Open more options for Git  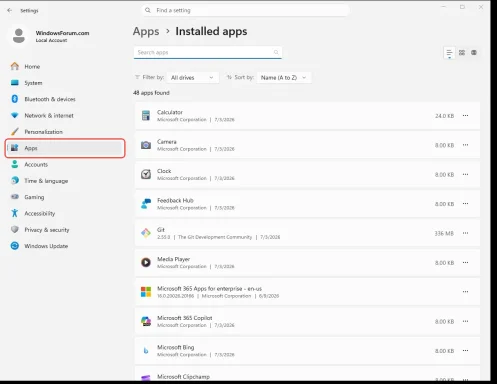pos(466,233)
